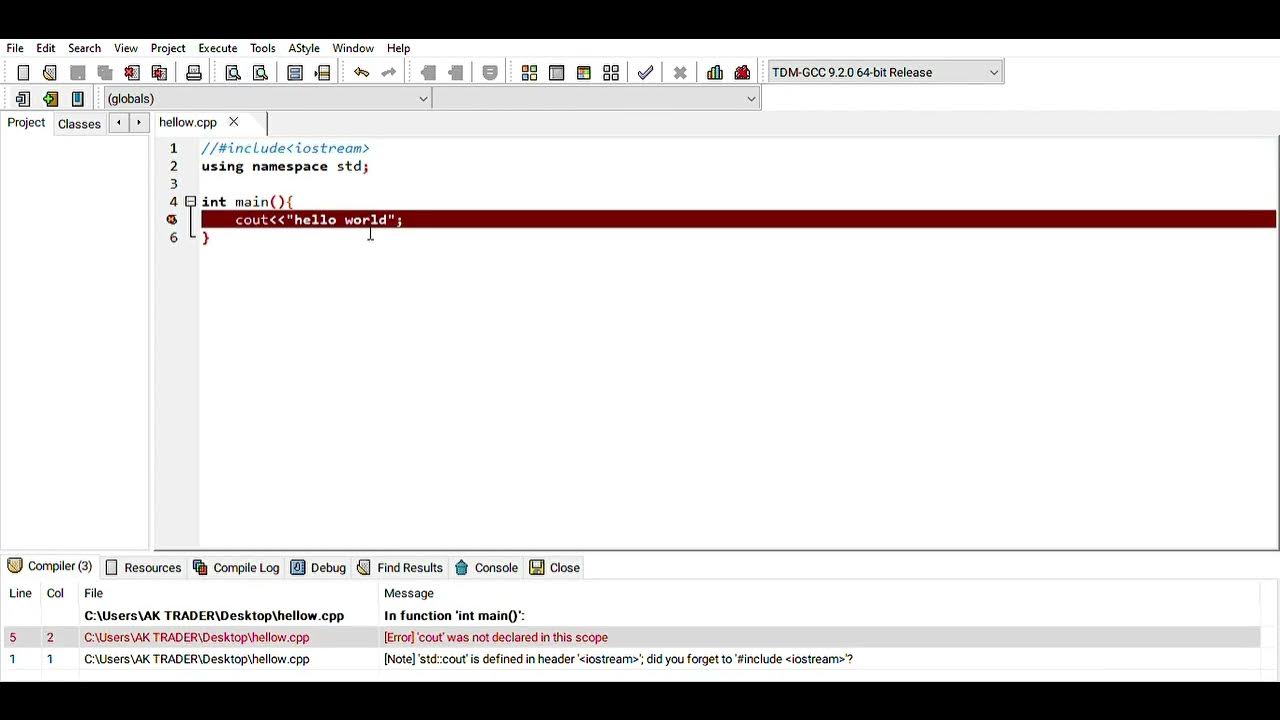Click the Profile analysis chart icon
1280x720 pixels.
pos(715,72)
